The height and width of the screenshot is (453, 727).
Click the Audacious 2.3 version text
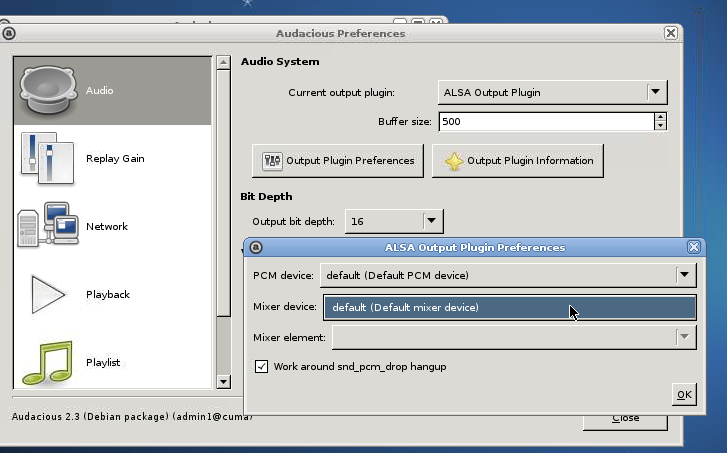pos(132,416)
